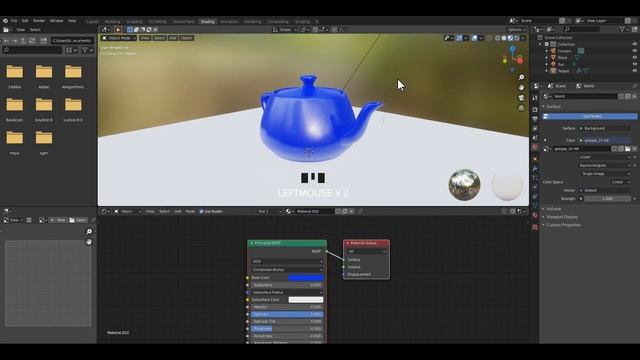Open the Color Space Linear dropdown
Screen dimensions: 640x360
pyautogui.click(x=620, y=182)
